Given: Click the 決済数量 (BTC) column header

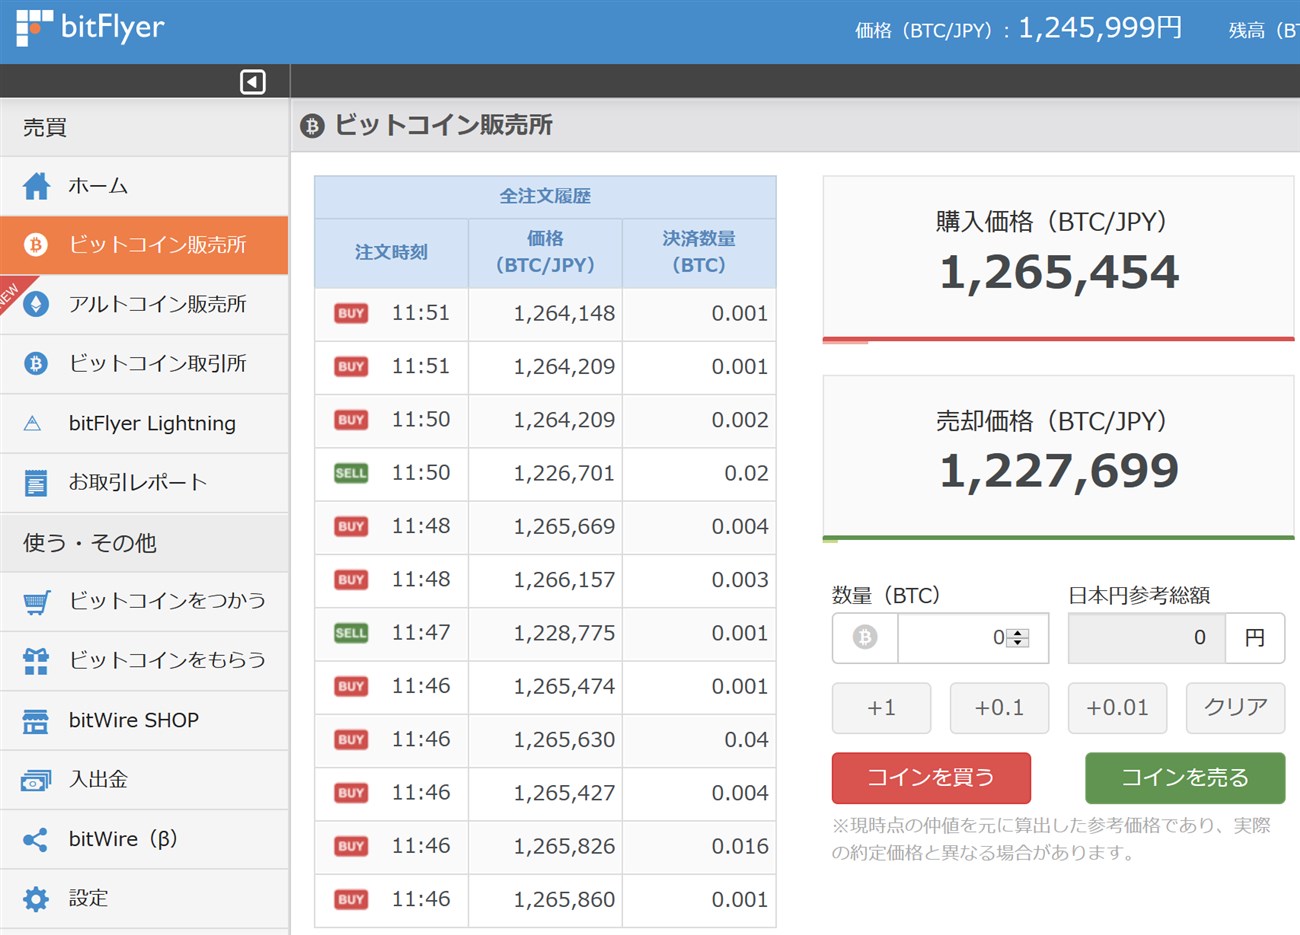Looking at the screenshot, I should [699, 253].
